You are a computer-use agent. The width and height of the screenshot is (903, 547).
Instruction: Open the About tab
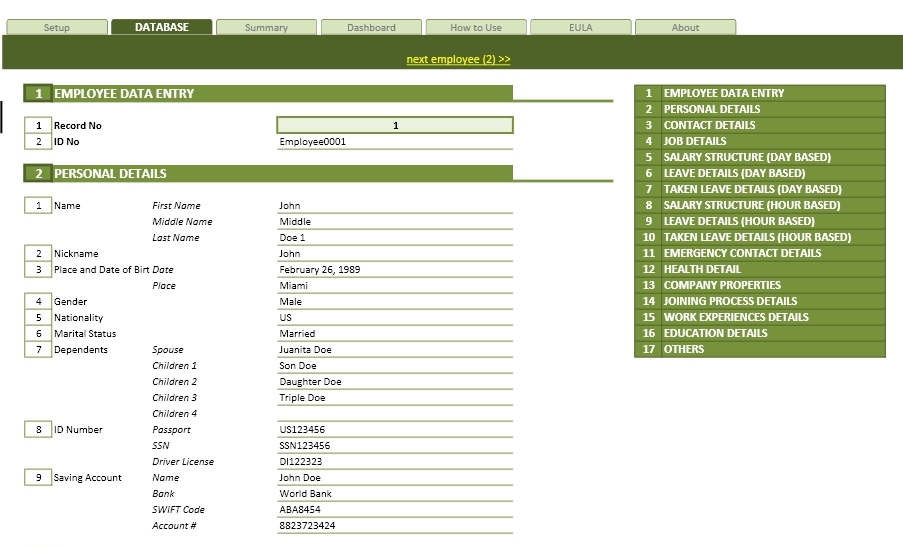pos(685,27)
